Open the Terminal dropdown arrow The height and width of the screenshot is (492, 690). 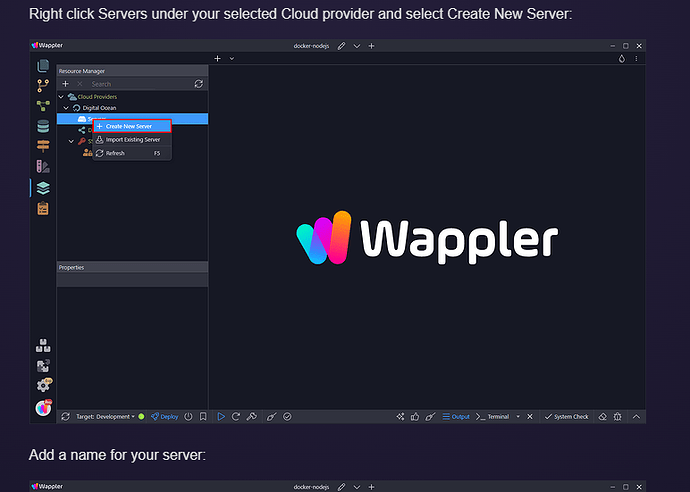click(518, 416)
